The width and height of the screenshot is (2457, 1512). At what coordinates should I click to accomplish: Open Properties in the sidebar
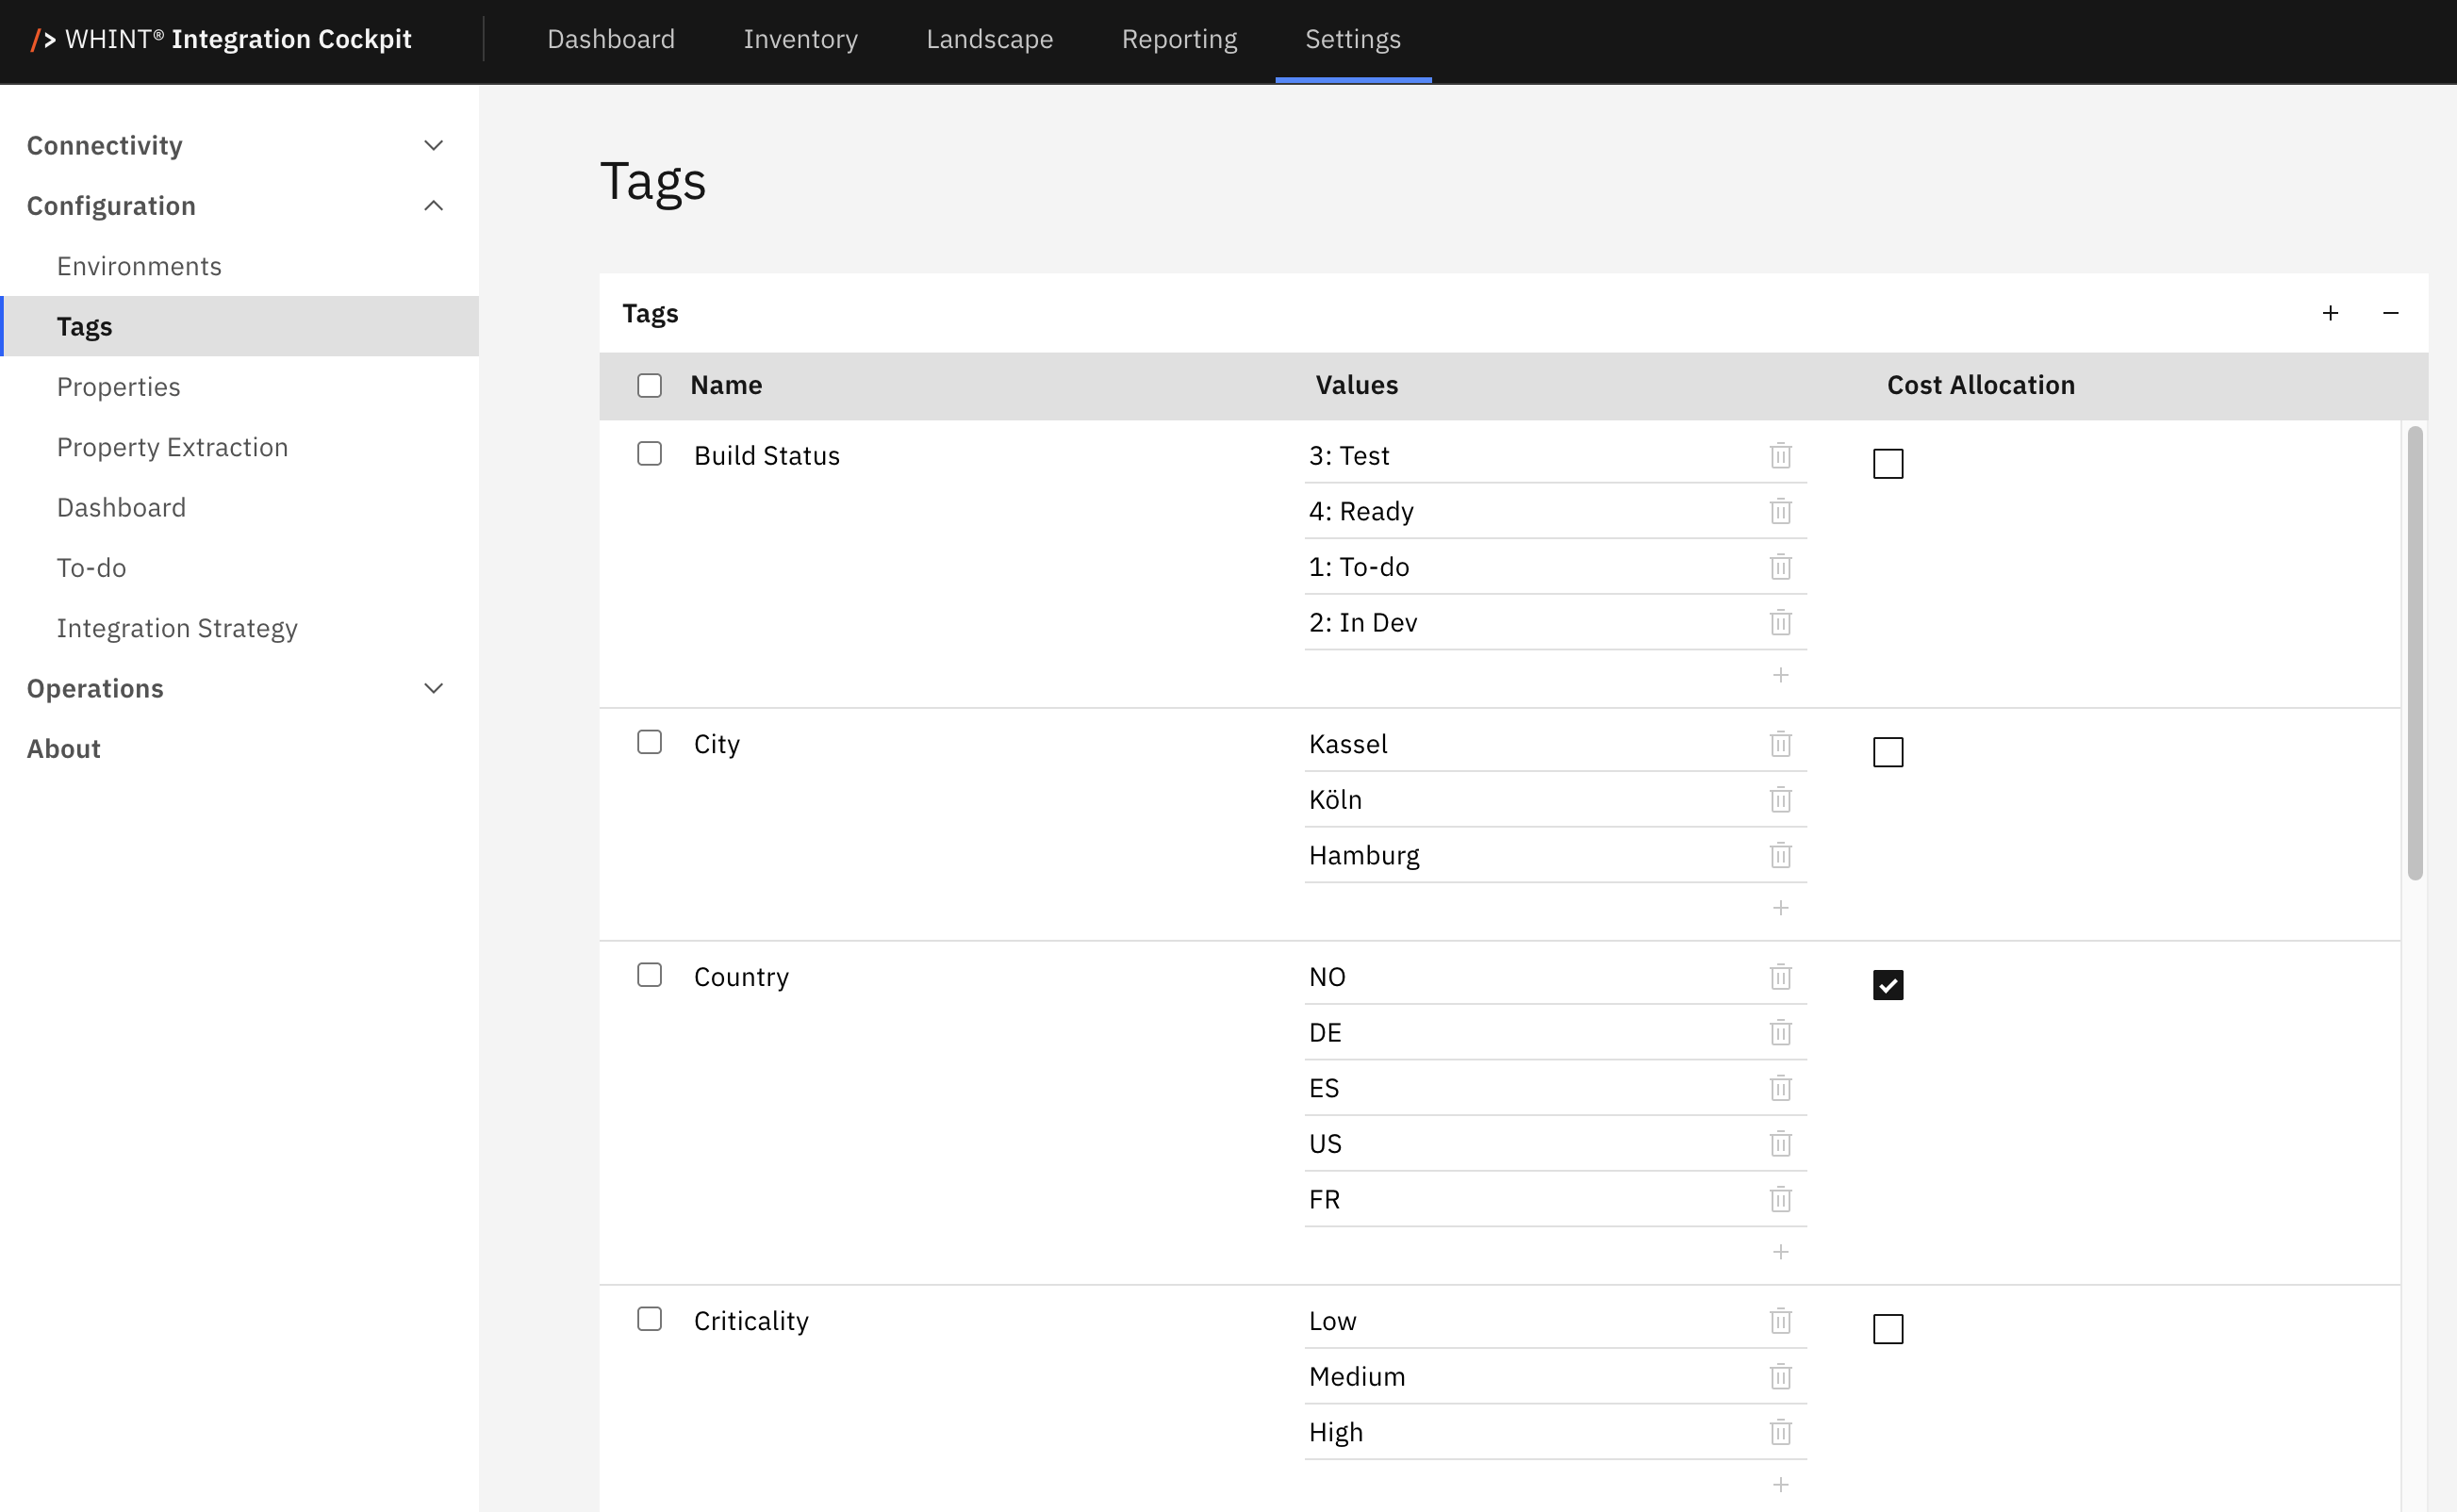pyautogui.click(x=239, y=387)
